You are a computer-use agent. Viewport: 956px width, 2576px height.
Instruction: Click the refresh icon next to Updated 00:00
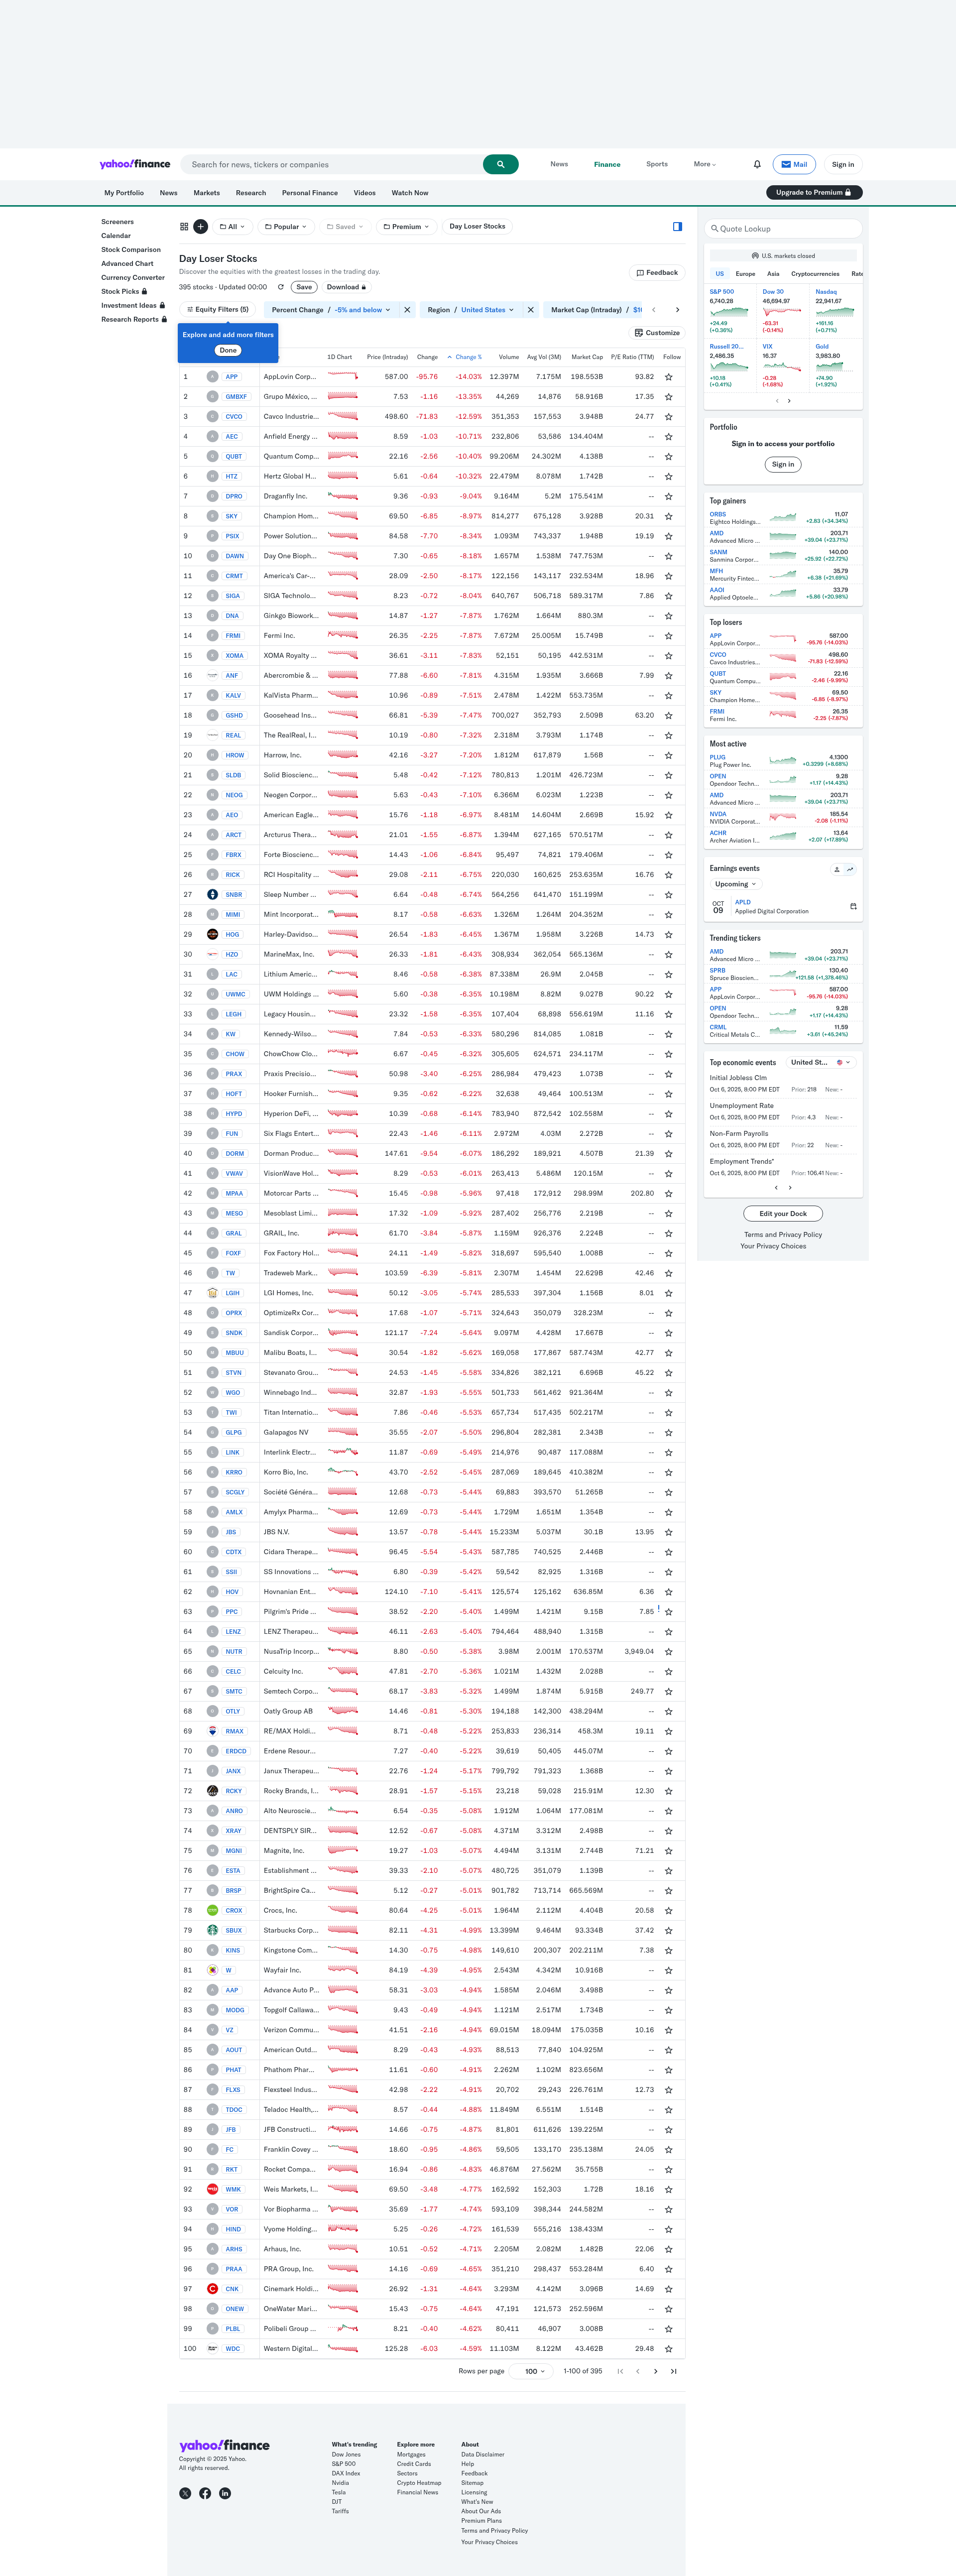[x=281, y=287]
